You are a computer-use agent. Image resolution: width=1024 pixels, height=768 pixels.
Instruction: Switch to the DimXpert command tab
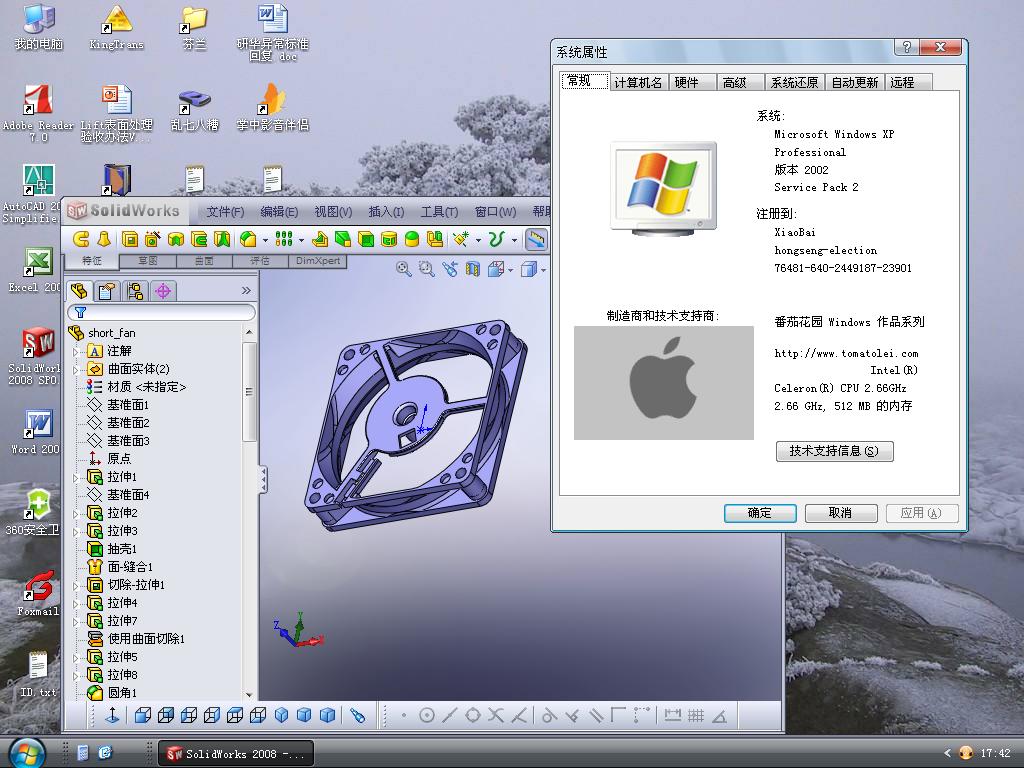pos(317,261)
